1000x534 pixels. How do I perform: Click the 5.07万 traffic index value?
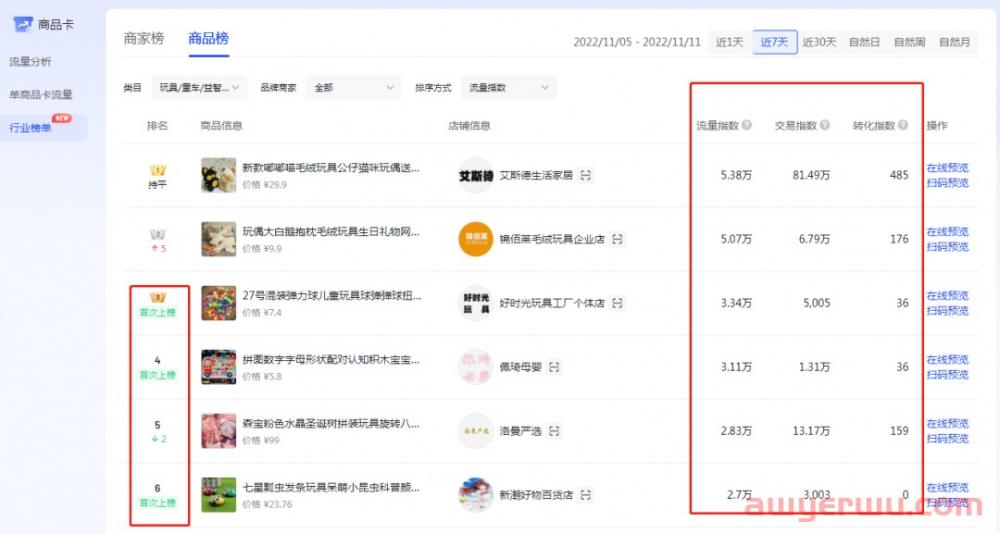736,239
